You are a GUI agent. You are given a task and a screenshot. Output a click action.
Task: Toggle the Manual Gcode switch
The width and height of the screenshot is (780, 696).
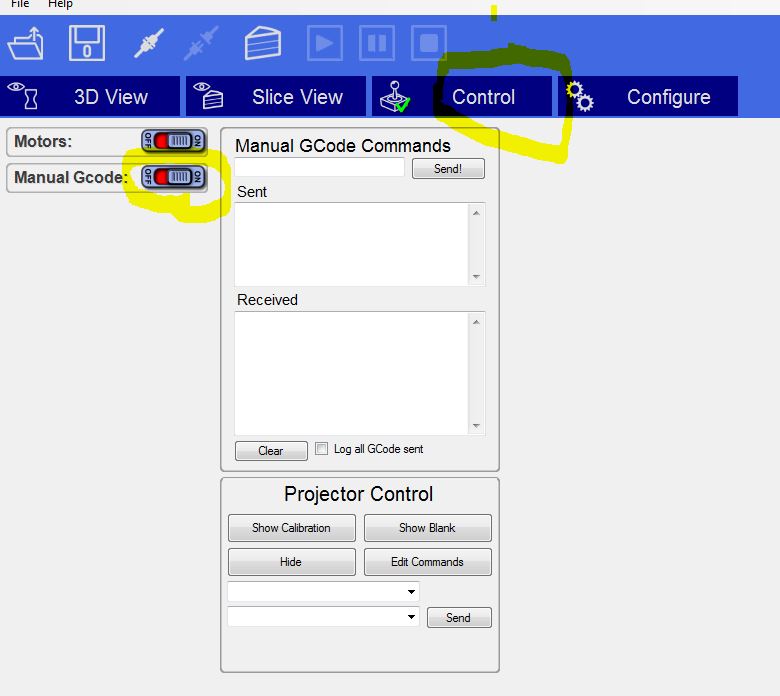tap(173, 177)
